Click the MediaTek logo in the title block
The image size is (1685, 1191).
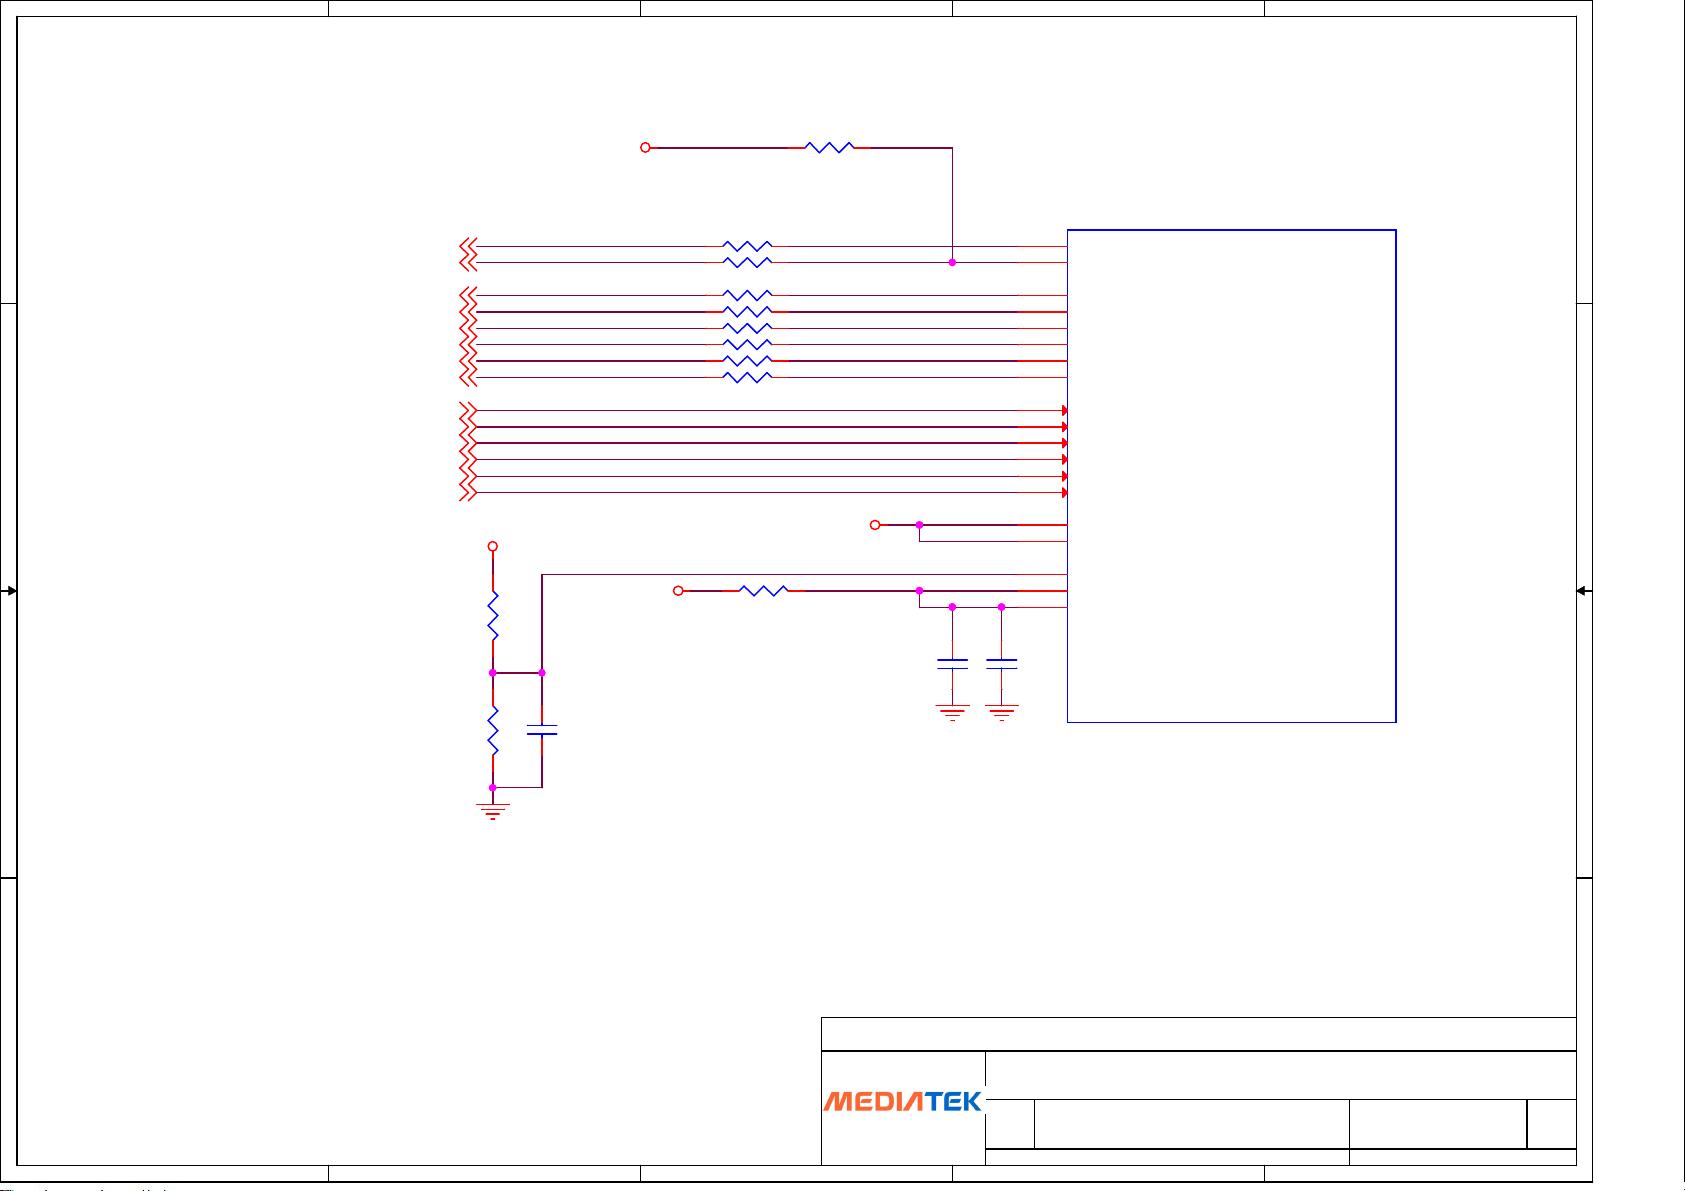tap(903, 1101)
